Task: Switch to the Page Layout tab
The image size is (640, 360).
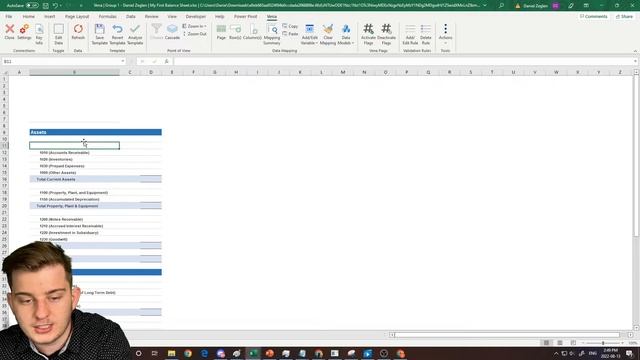Action: (77, 16)
